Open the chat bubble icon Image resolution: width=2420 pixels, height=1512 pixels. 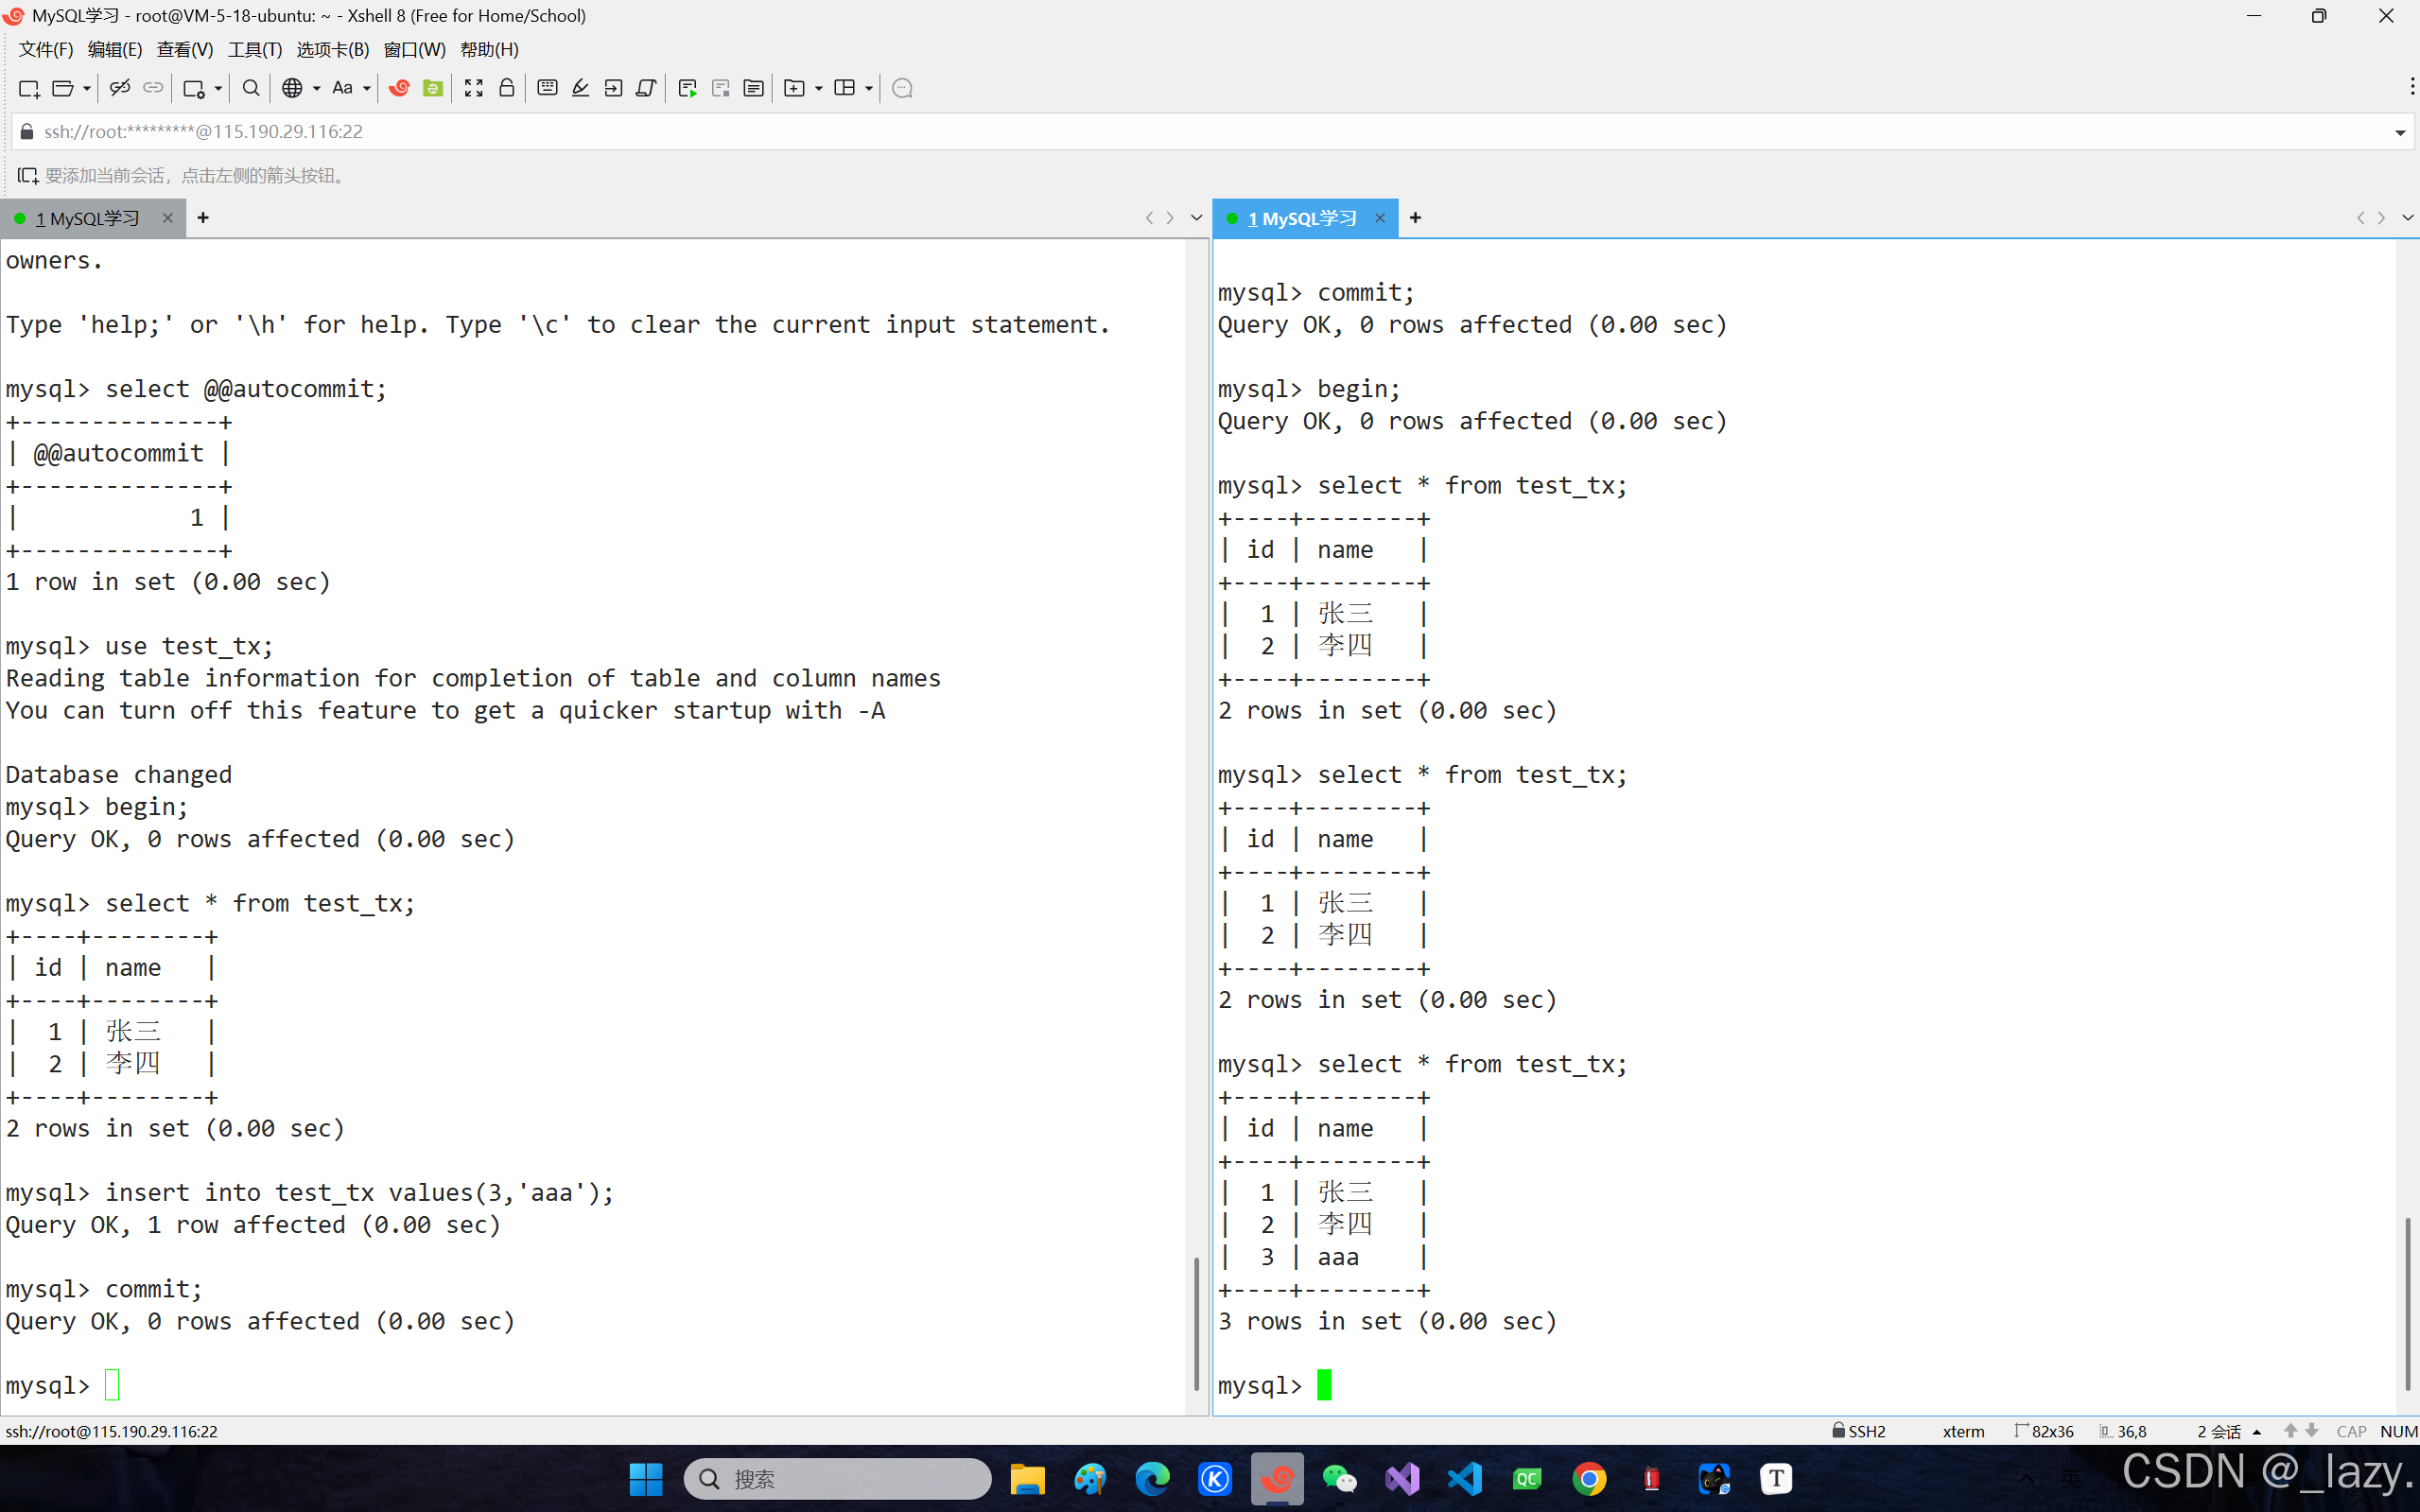tap(902, 88)
